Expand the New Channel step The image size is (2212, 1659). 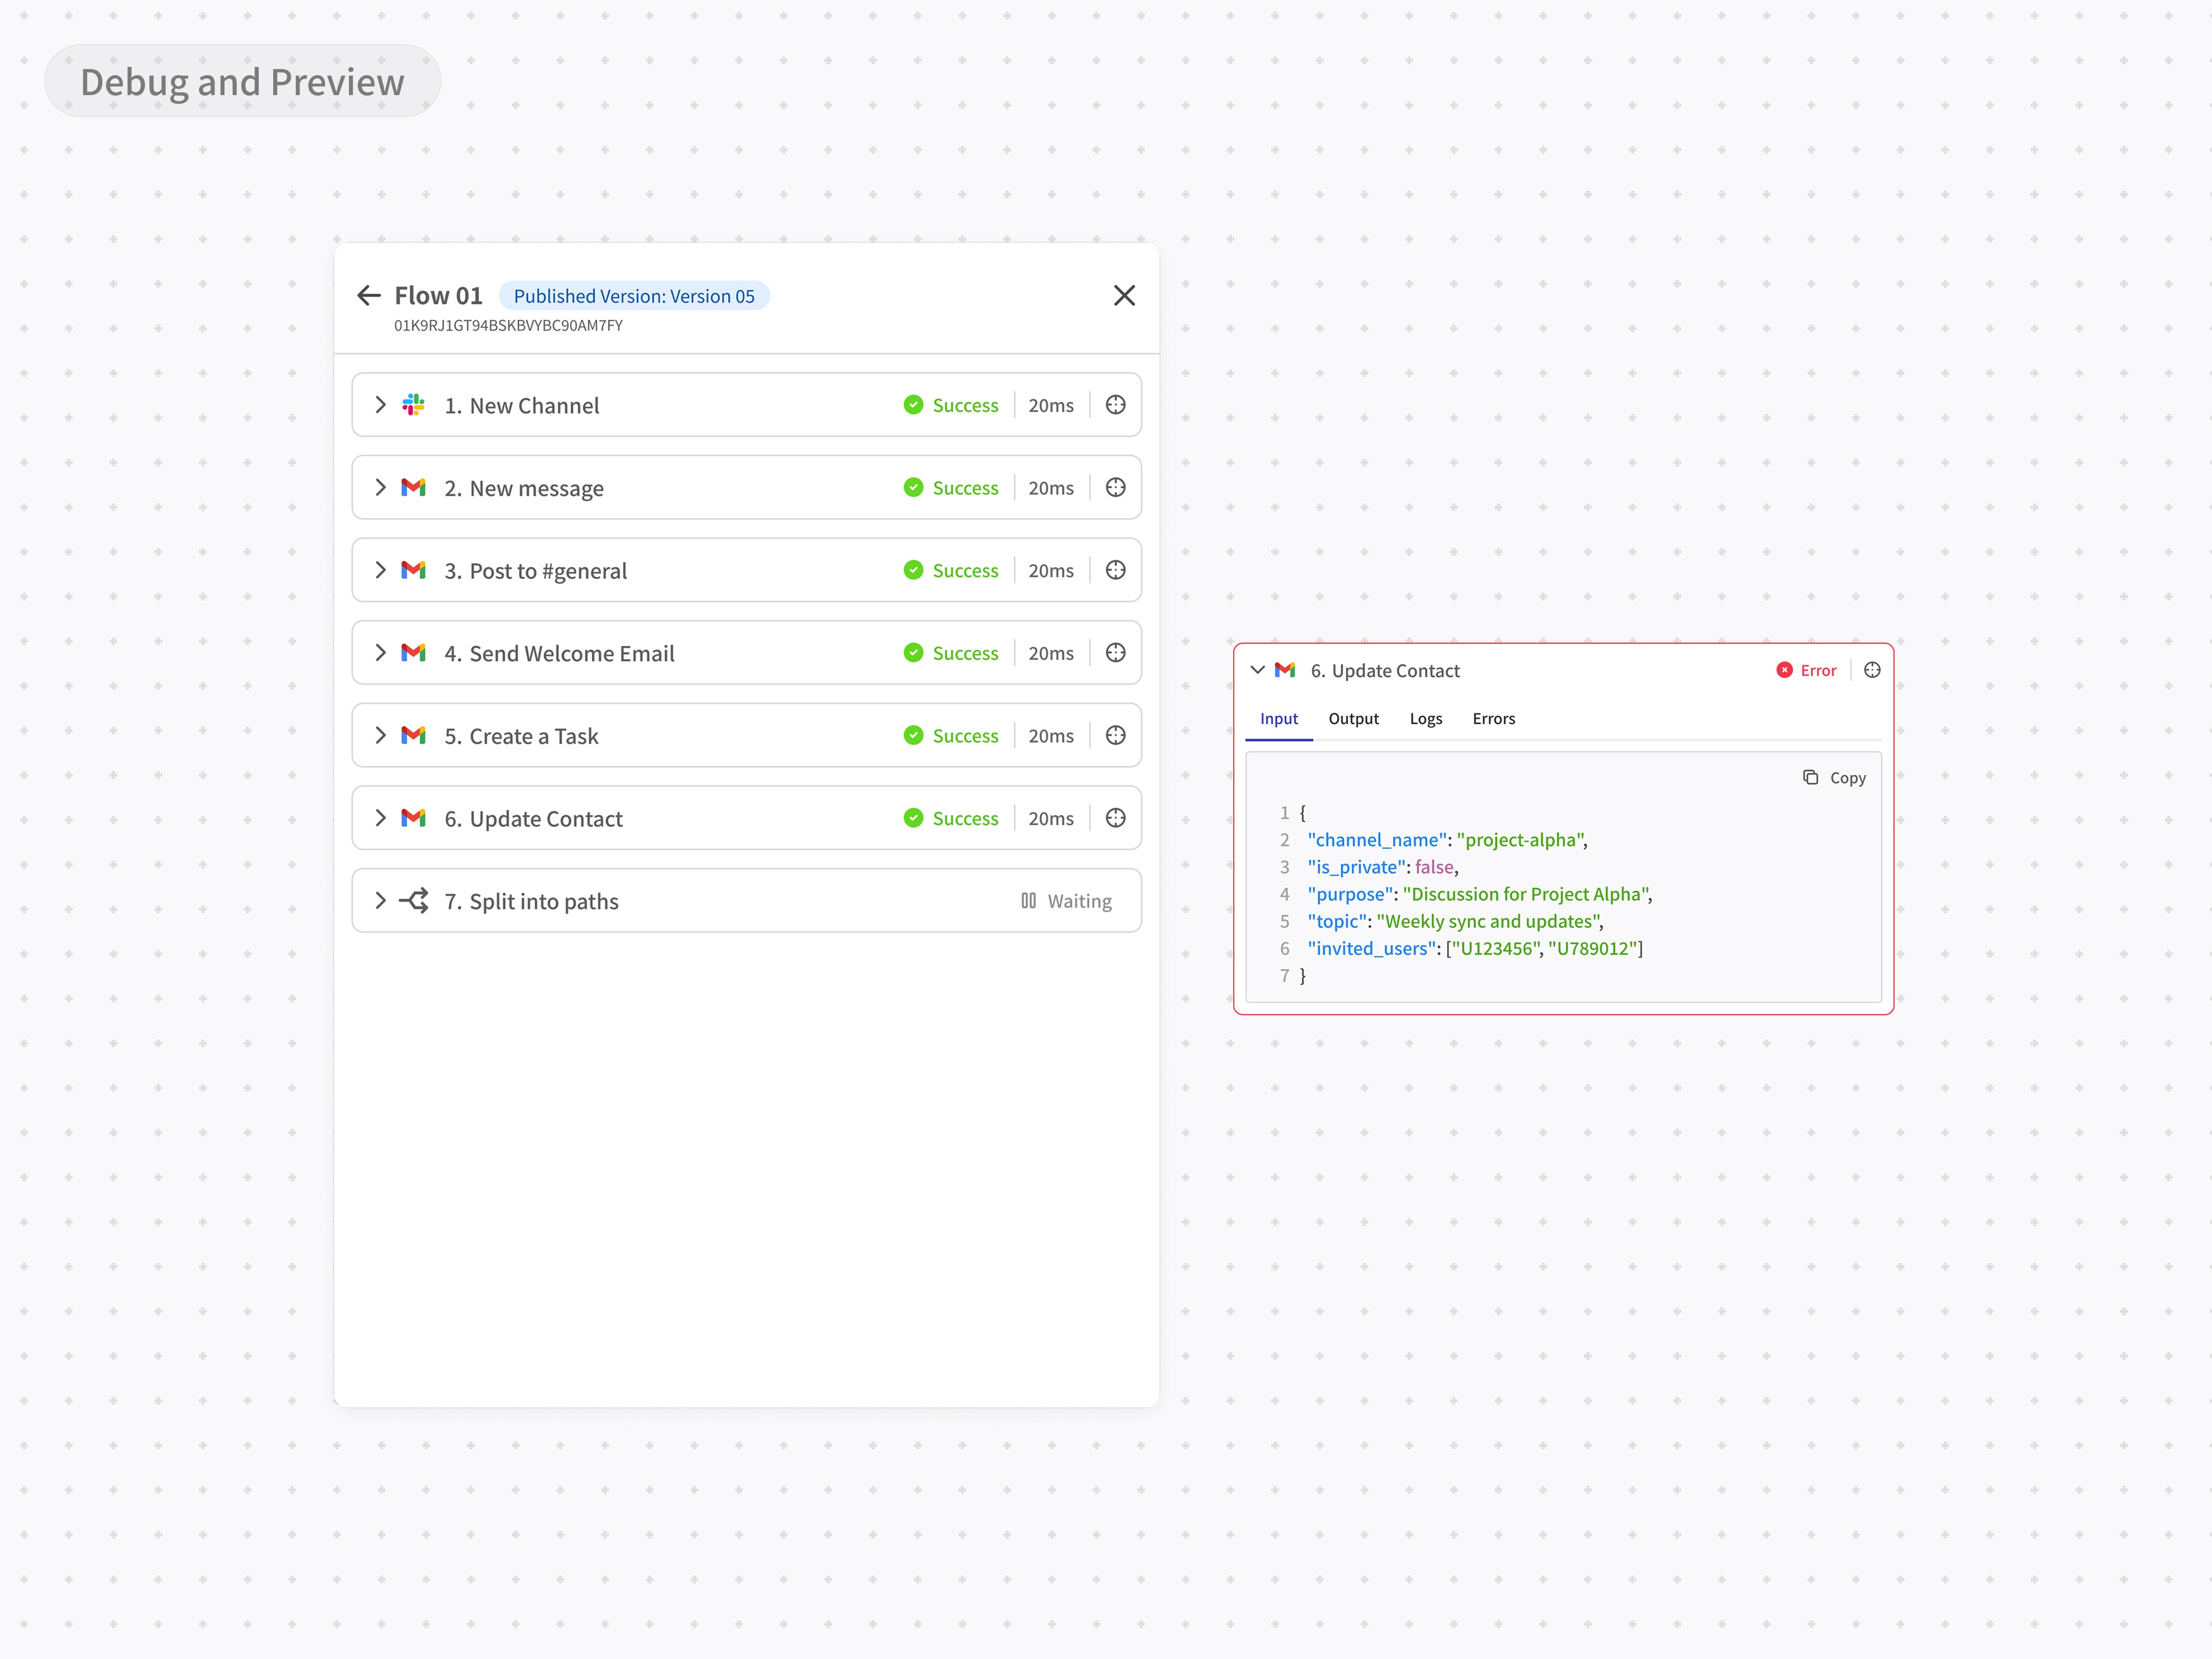[380, 405]
